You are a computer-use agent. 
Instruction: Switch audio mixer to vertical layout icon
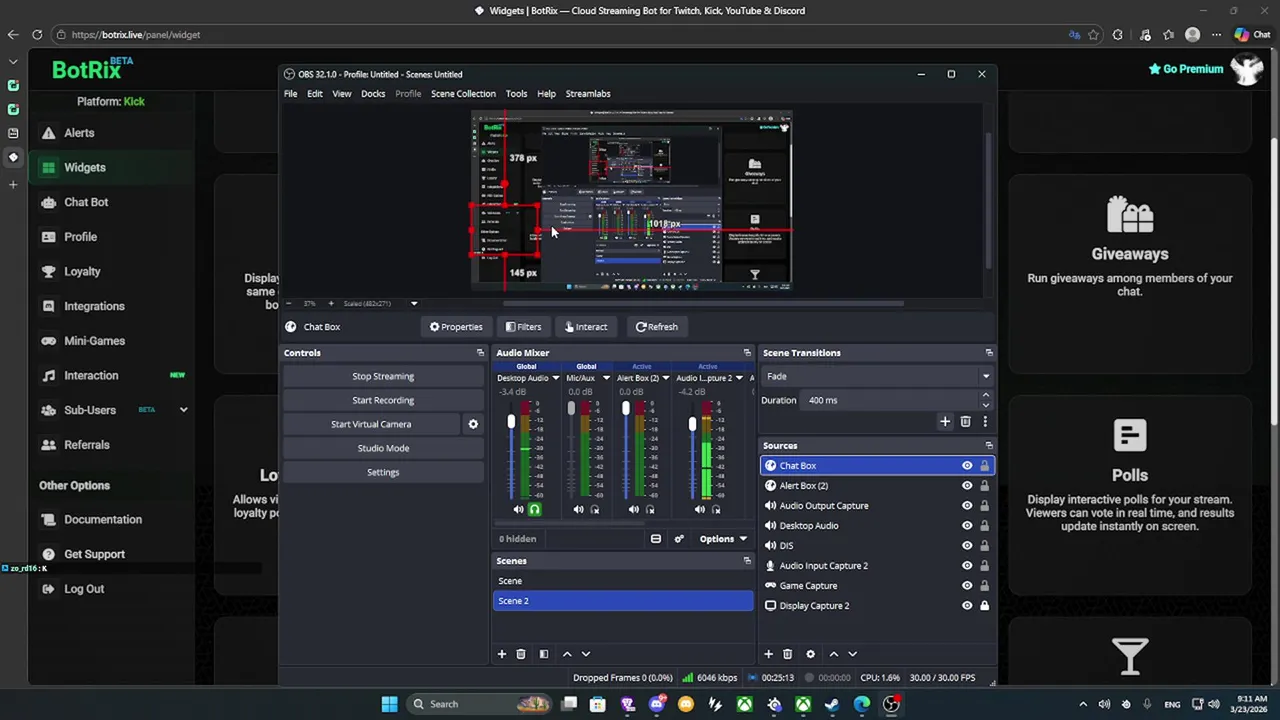[x=656, y=539]
